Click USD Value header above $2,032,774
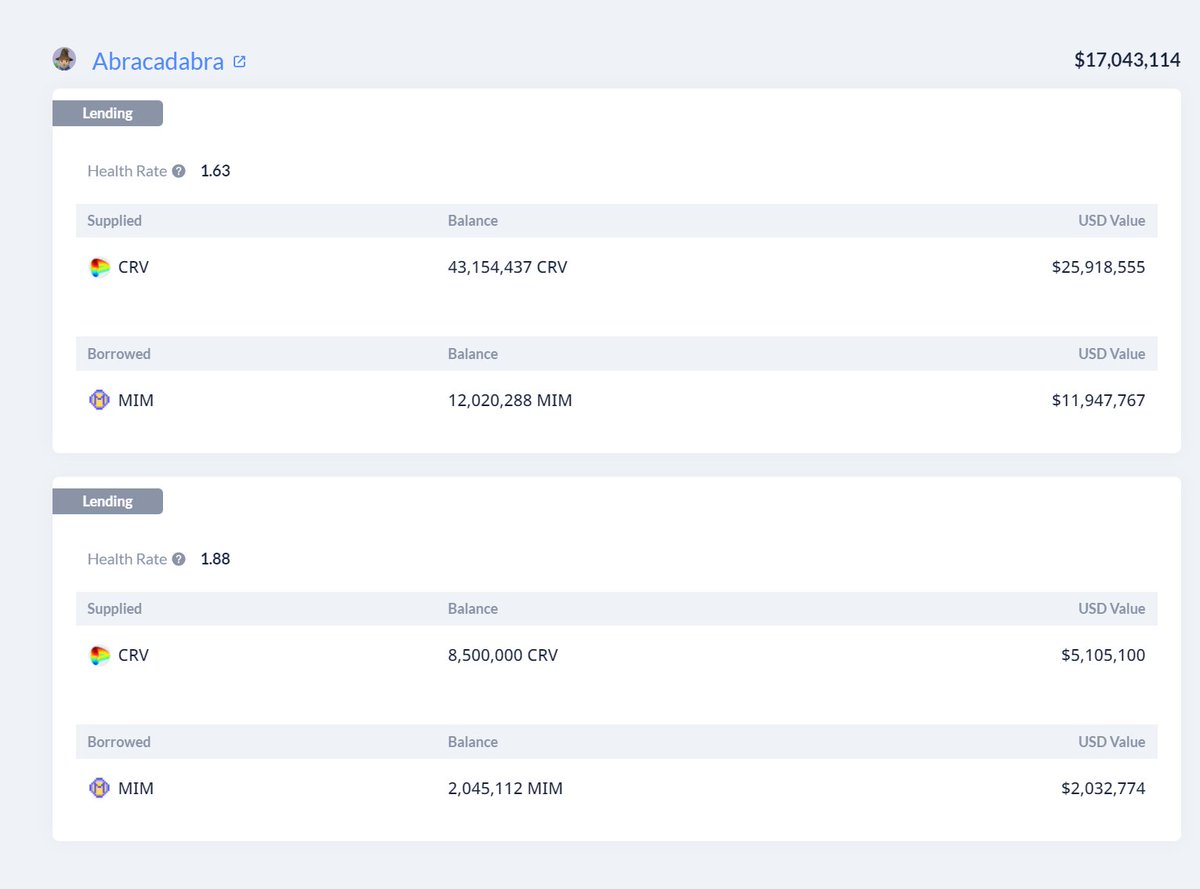Image resolution: width=1200 pixels, height=889 pixels. tap(1112, 742)
